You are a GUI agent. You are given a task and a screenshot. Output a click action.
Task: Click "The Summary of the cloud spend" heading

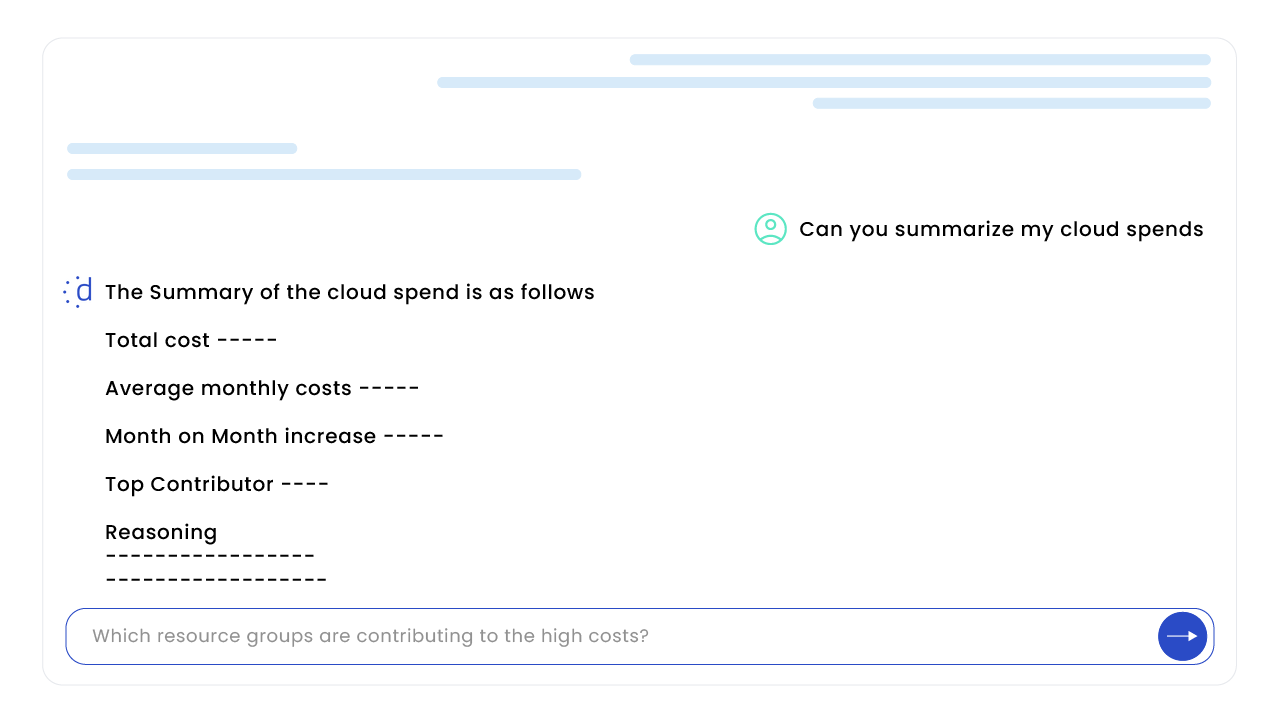(x=349, y=292)
